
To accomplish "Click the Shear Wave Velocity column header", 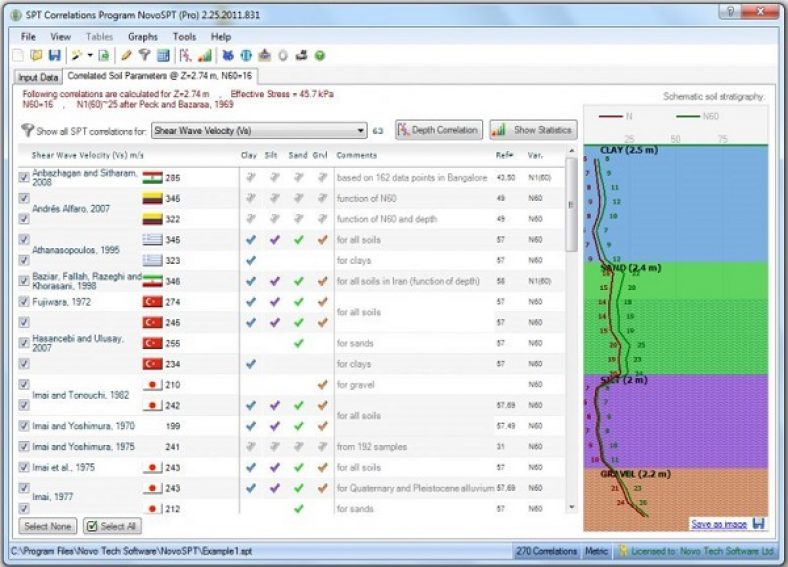I will 87,155.
